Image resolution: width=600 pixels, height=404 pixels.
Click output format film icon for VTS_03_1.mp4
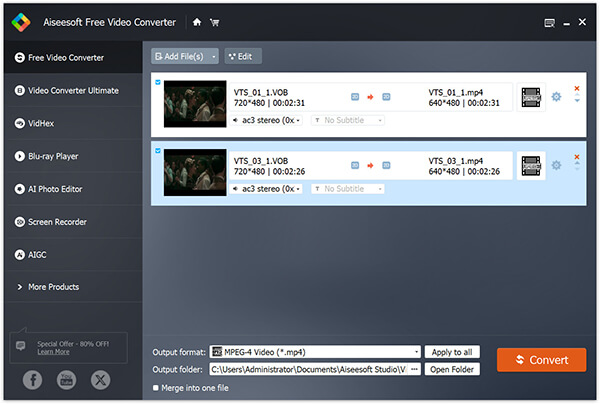coord(531,166)
